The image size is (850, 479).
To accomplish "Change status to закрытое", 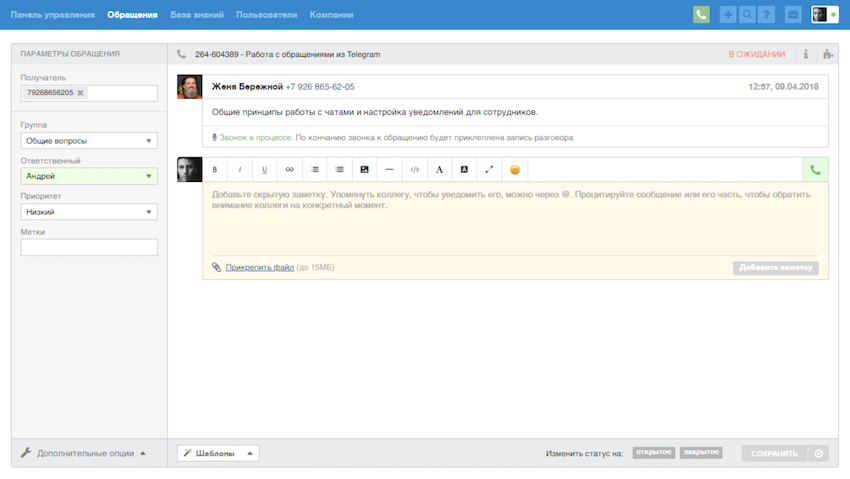I will pos(701,452).
